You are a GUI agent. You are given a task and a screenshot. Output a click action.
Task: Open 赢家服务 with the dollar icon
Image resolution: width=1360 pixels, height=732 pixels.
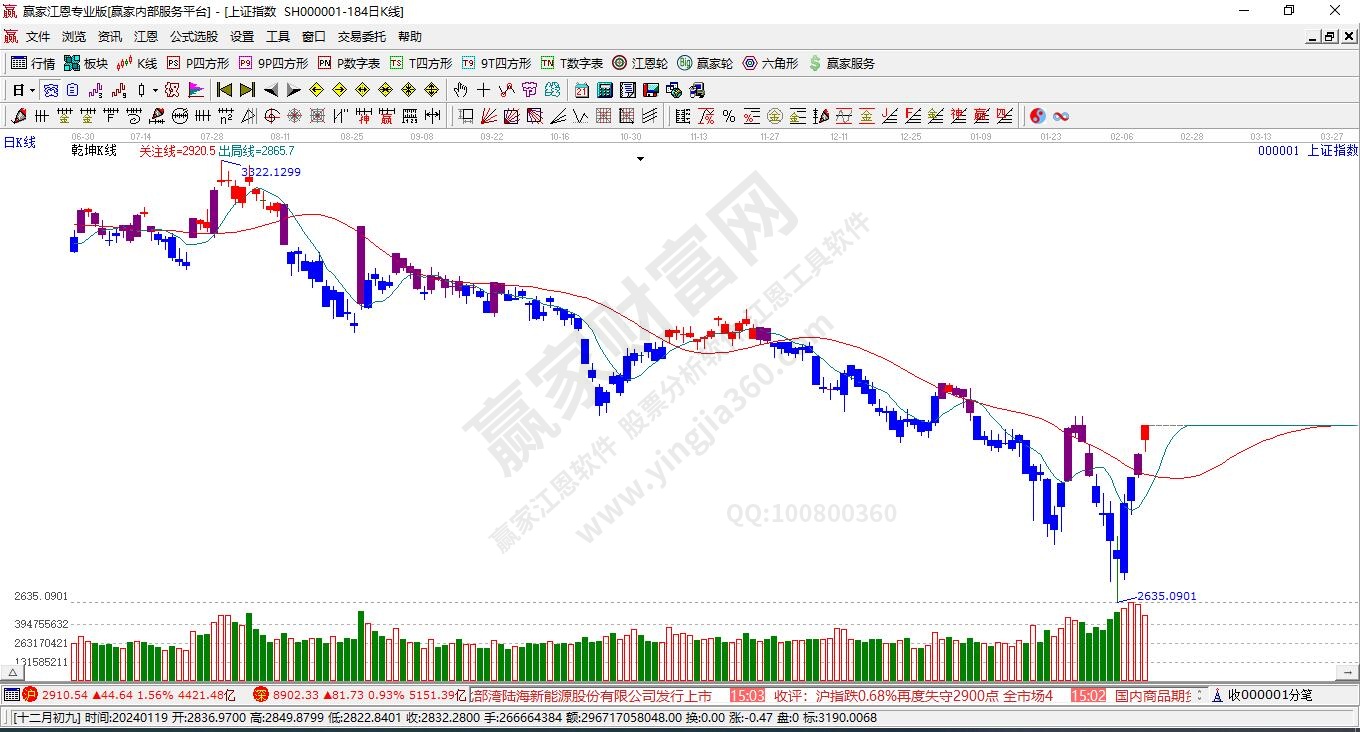coord(841,63)
